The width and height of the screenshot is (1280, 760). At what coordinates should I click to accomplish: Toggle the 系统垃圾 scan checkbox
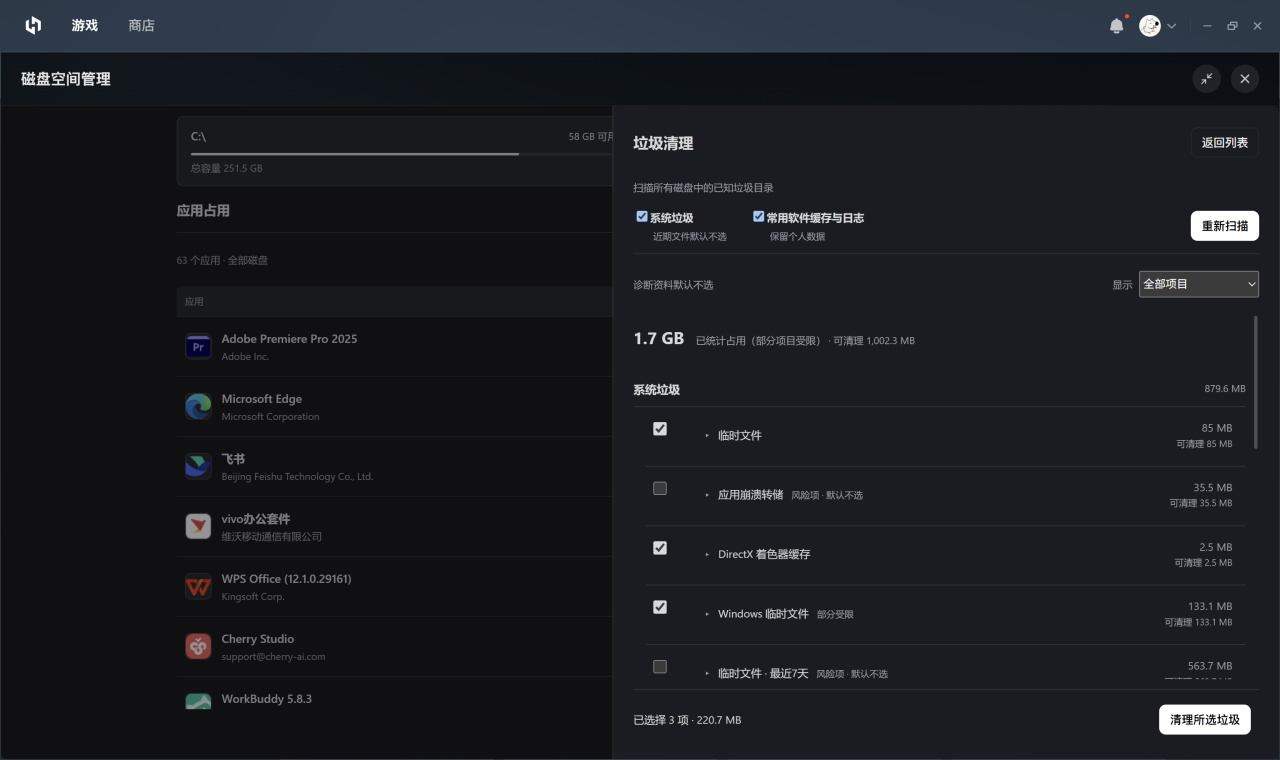pos(642,216)
